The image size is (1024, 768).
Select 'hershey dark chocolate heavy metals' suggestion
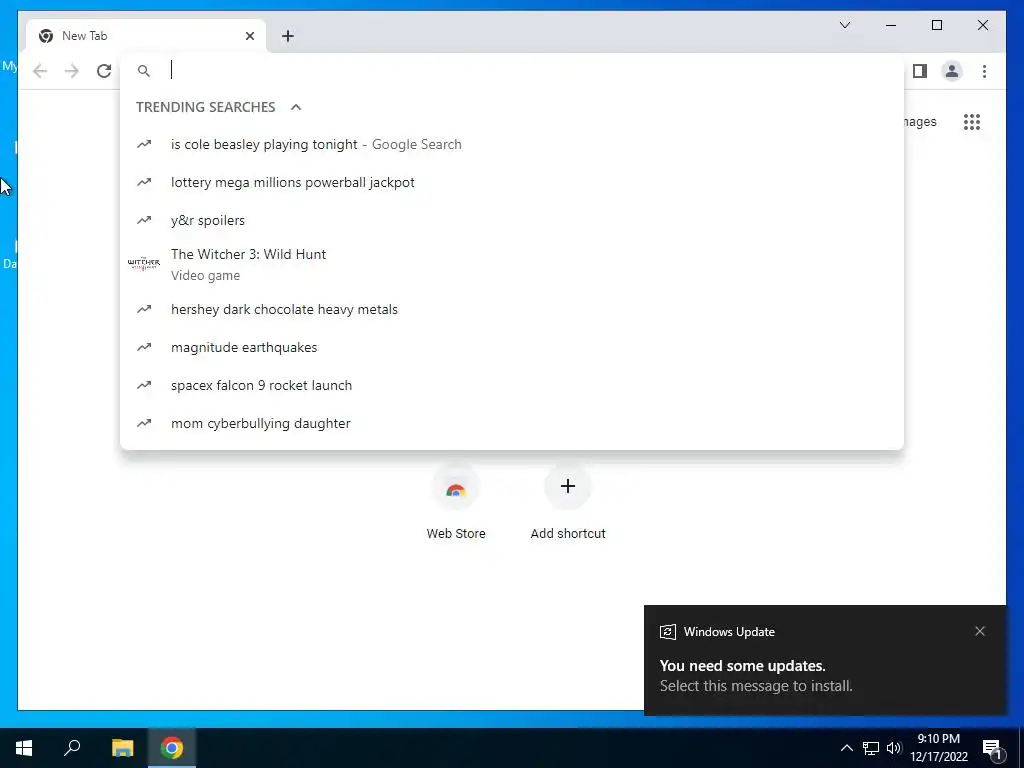(512, 310)
